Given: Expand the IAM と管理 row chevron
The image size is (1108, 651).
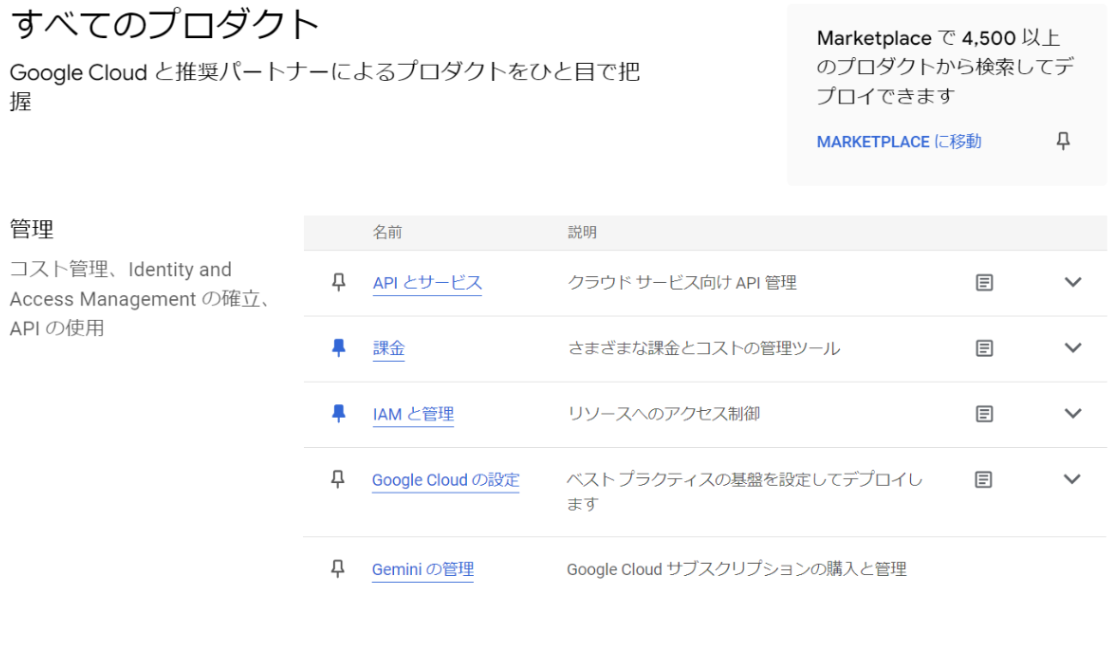Looking at the screenshot, I should (1073, 414).
